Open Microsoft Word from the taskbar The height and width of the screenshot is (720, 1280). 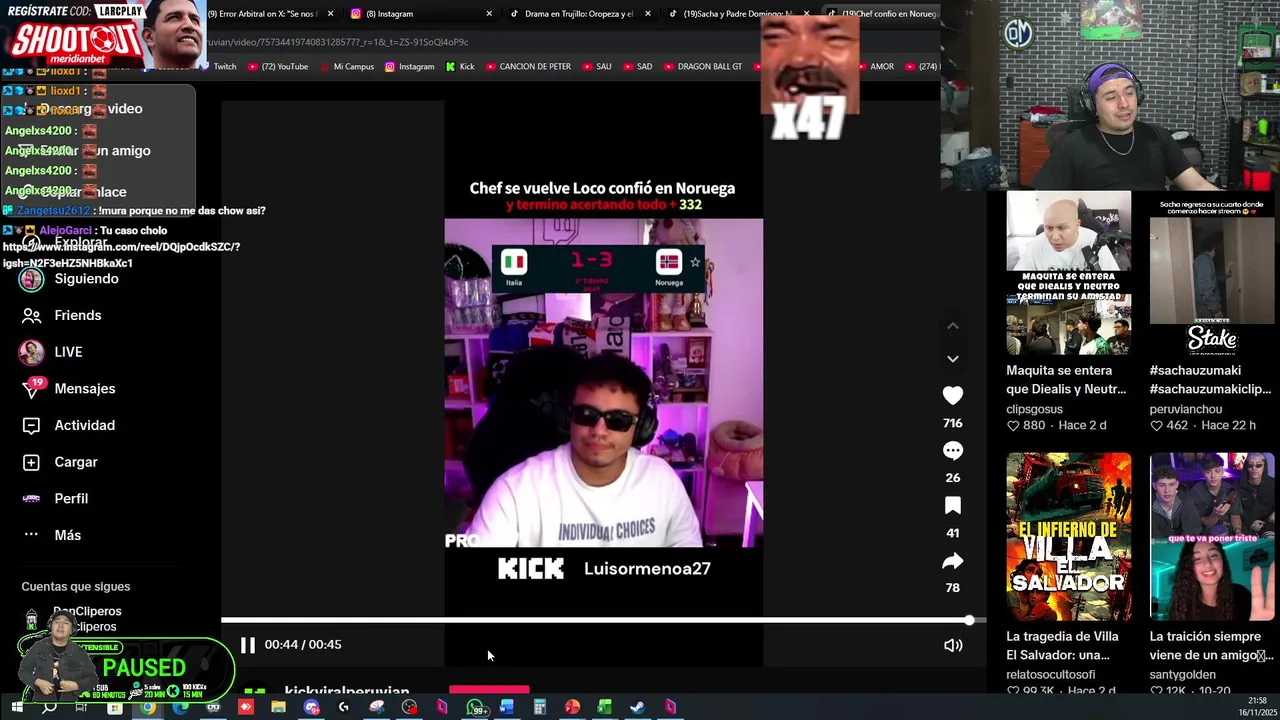point(507,708)
